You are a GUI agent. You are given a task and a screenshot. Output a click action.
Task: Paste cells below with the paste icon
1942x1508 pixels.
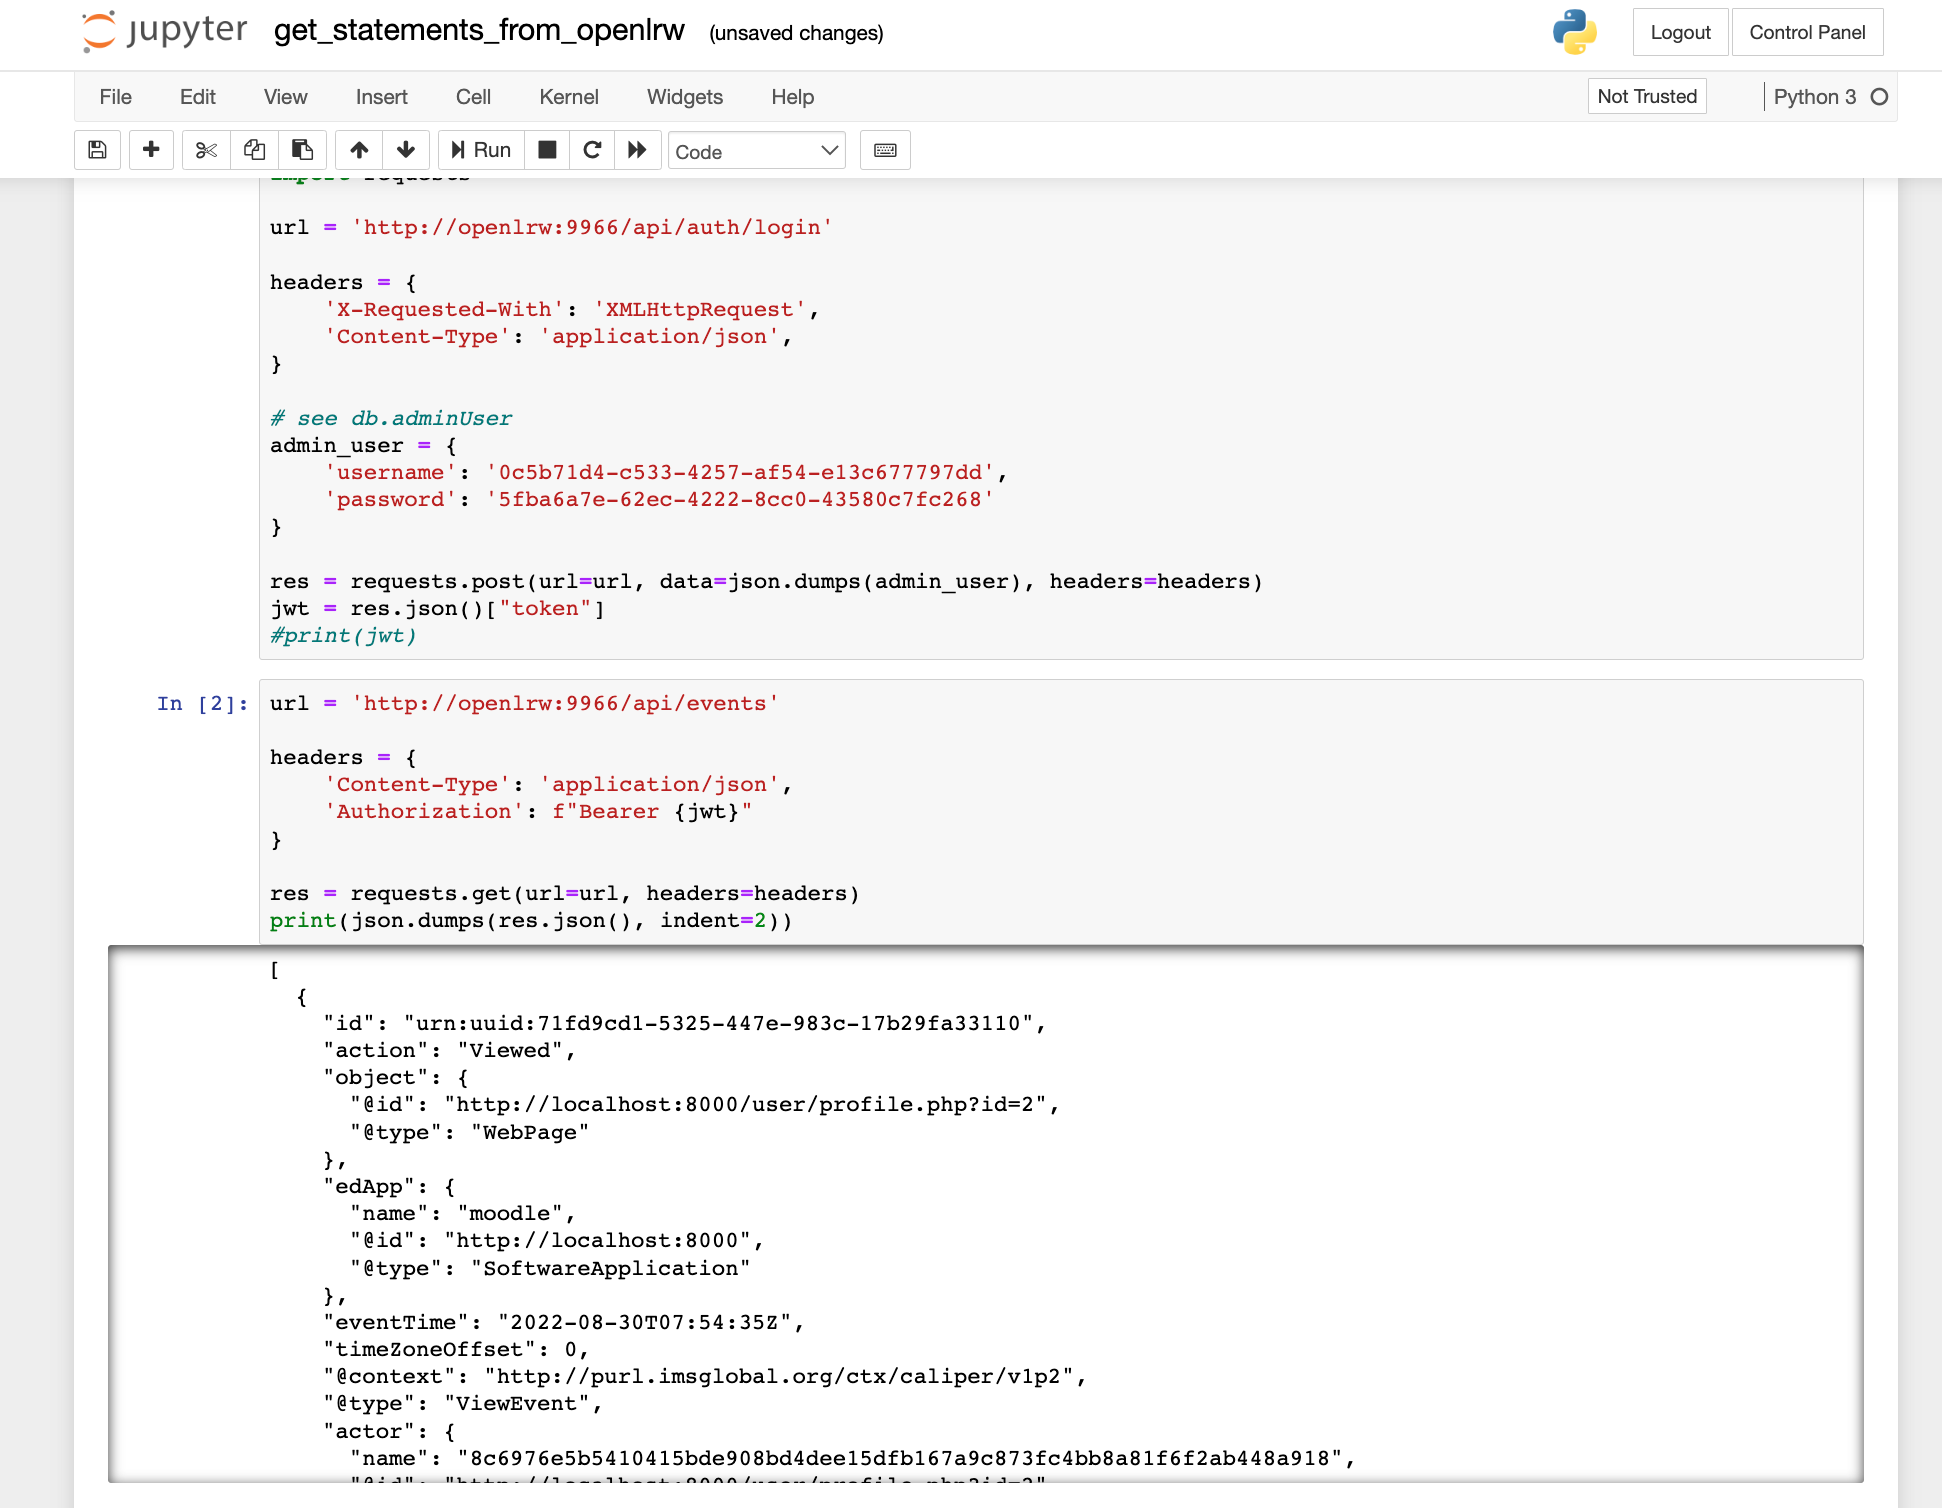click(x=302, y=150)
